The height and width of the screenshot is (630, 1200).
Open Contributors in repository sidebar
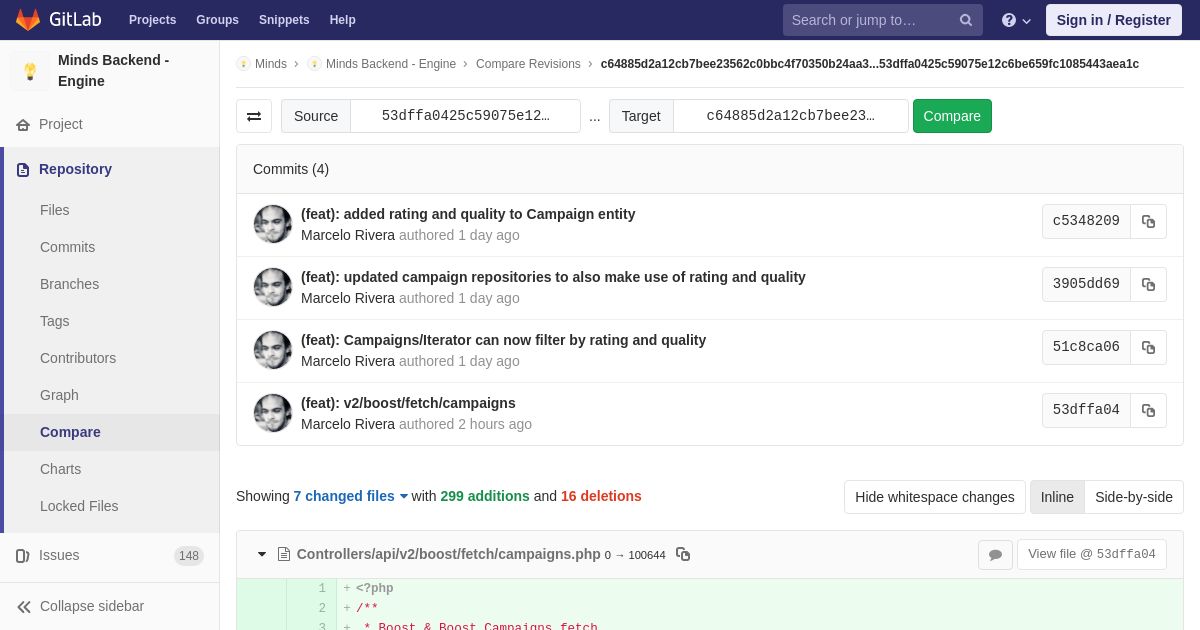pos(78,358)
